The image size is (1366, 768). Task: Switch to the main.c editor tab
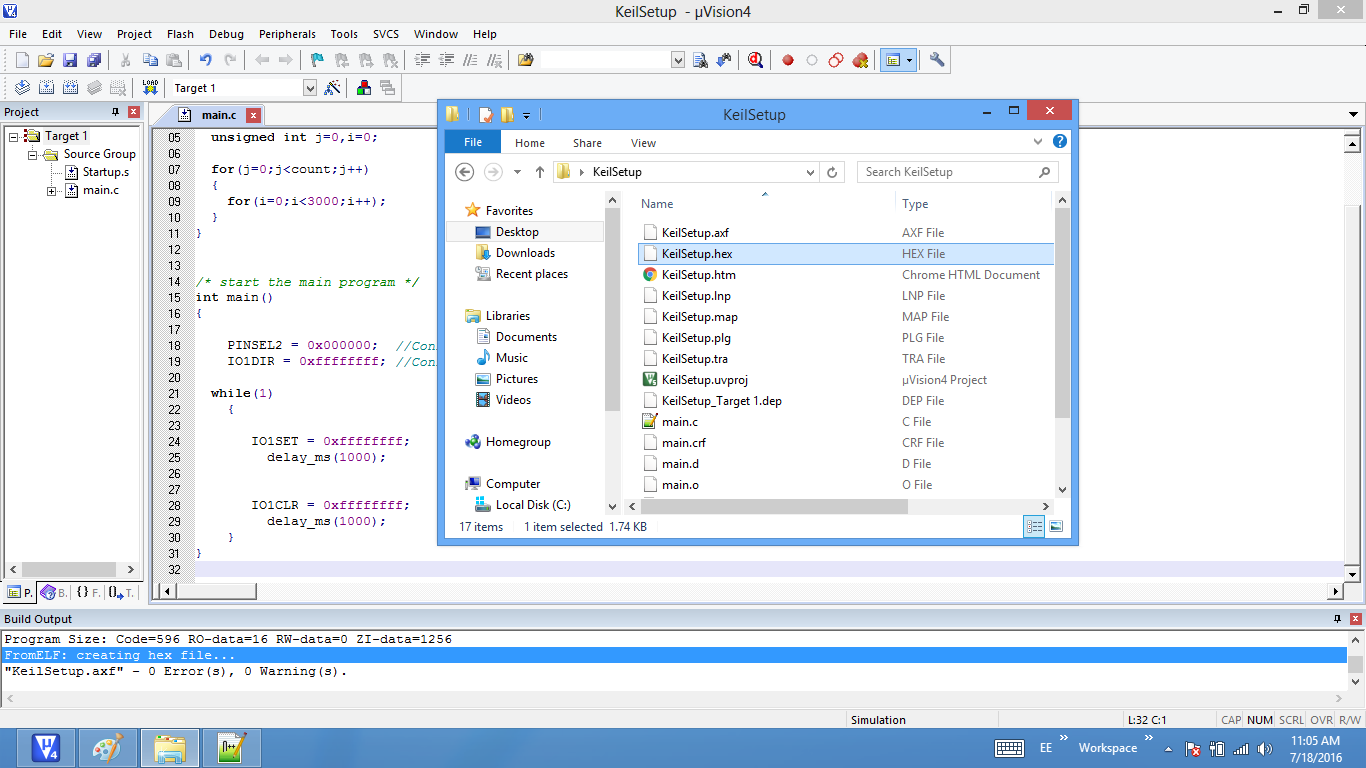click(x=219, y=115)
